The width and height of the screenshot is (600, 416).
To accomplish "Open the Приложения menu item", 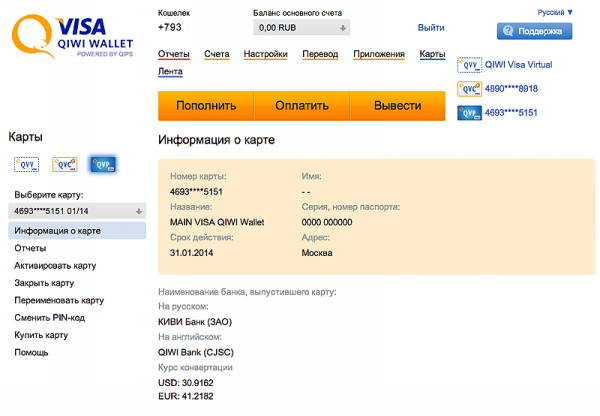I will point(379,54).
